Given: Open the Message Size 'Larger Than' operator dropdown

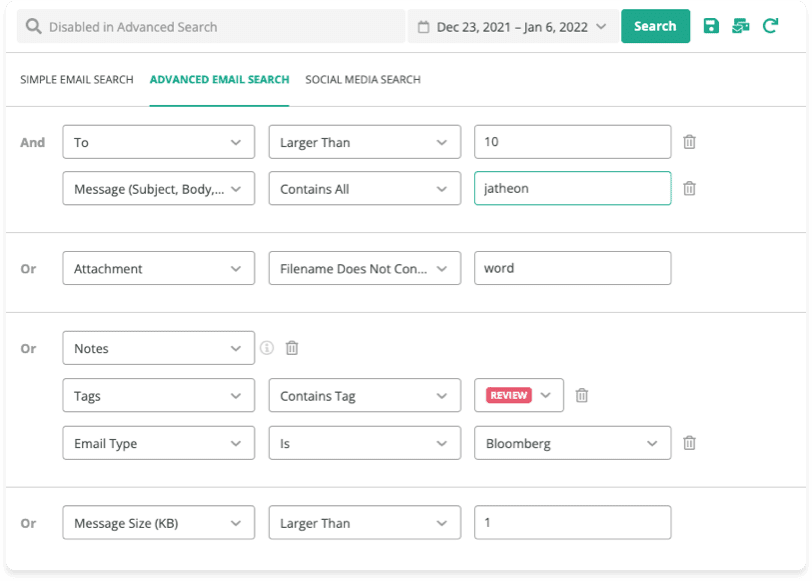Looking at the screenshot, I should 365,523.
